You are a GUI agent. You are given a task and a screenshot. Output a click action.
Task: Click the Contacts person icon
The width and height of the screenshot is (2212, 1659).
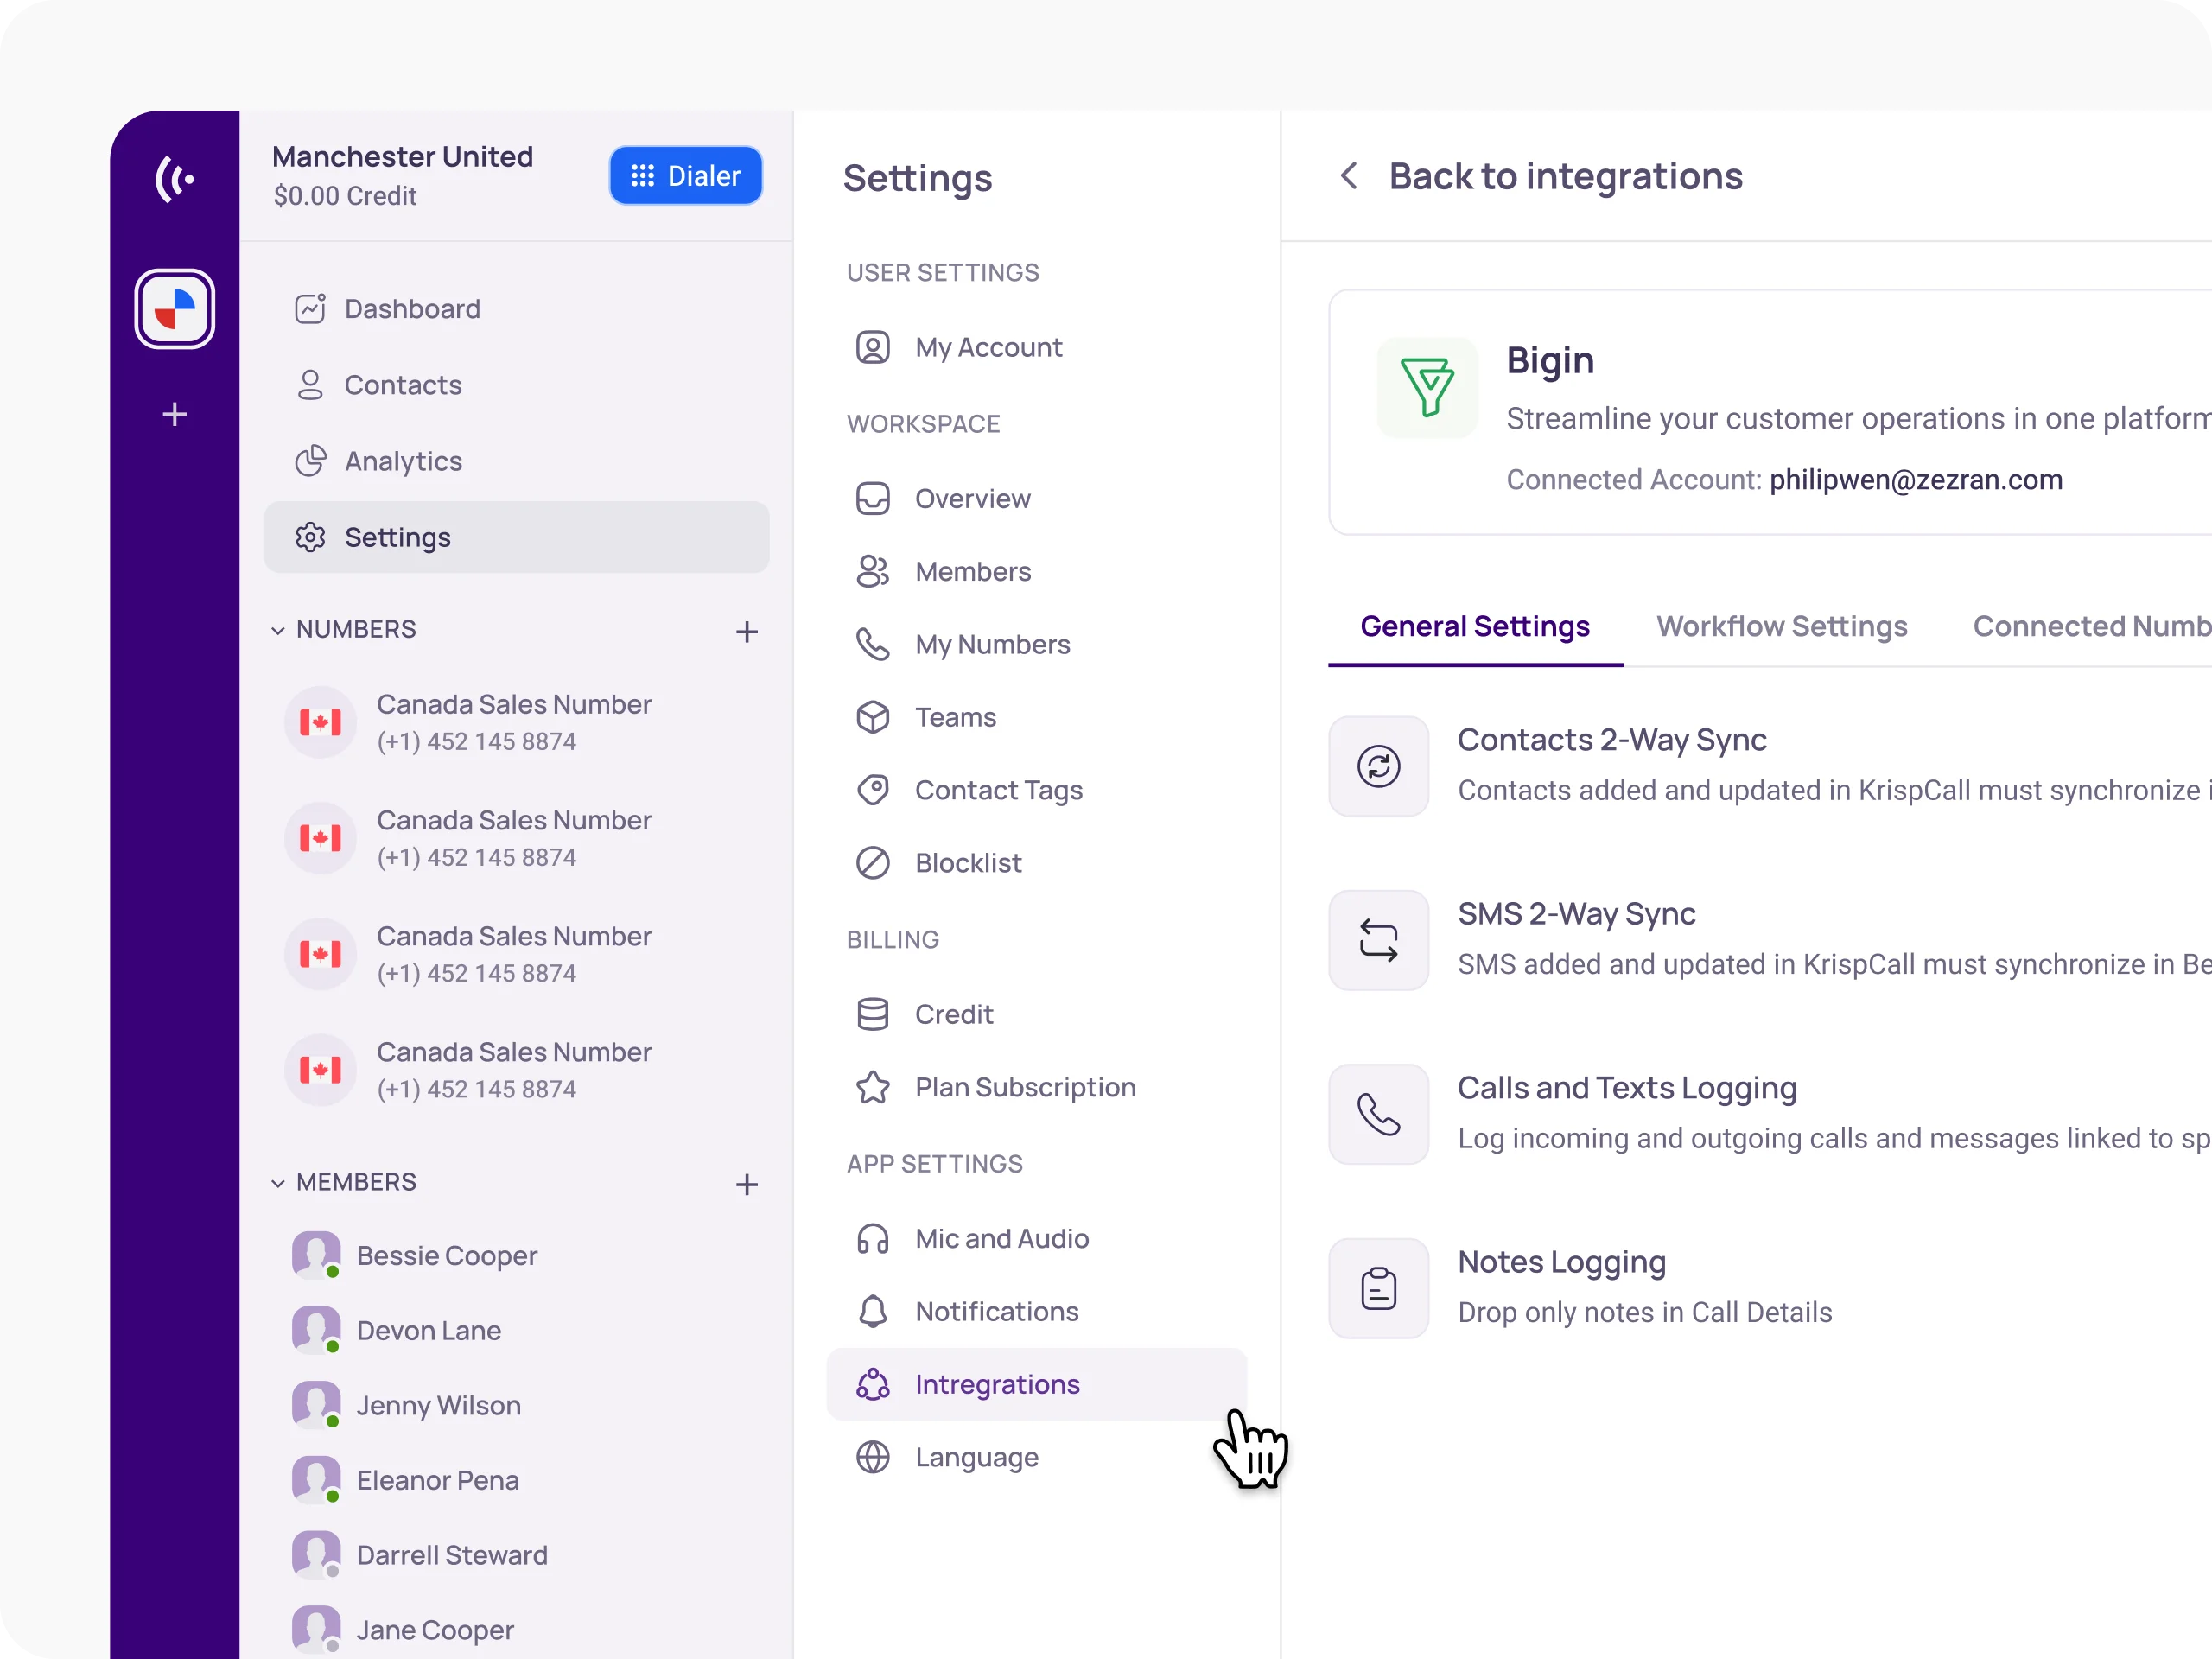click(310, 385)
